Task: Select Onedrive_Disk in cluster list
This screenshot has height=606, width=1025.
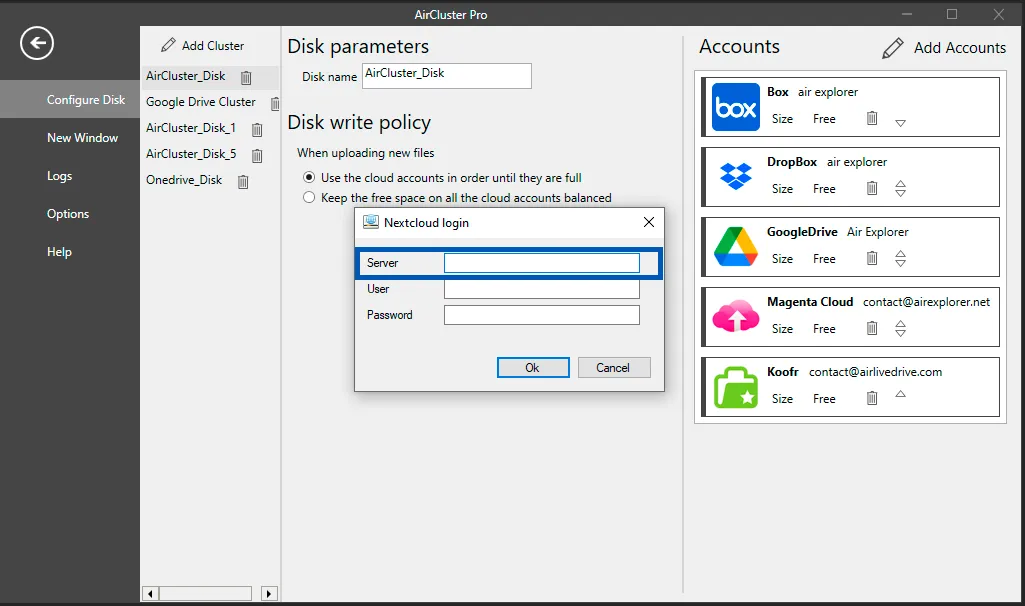Action: coord(184,180)
